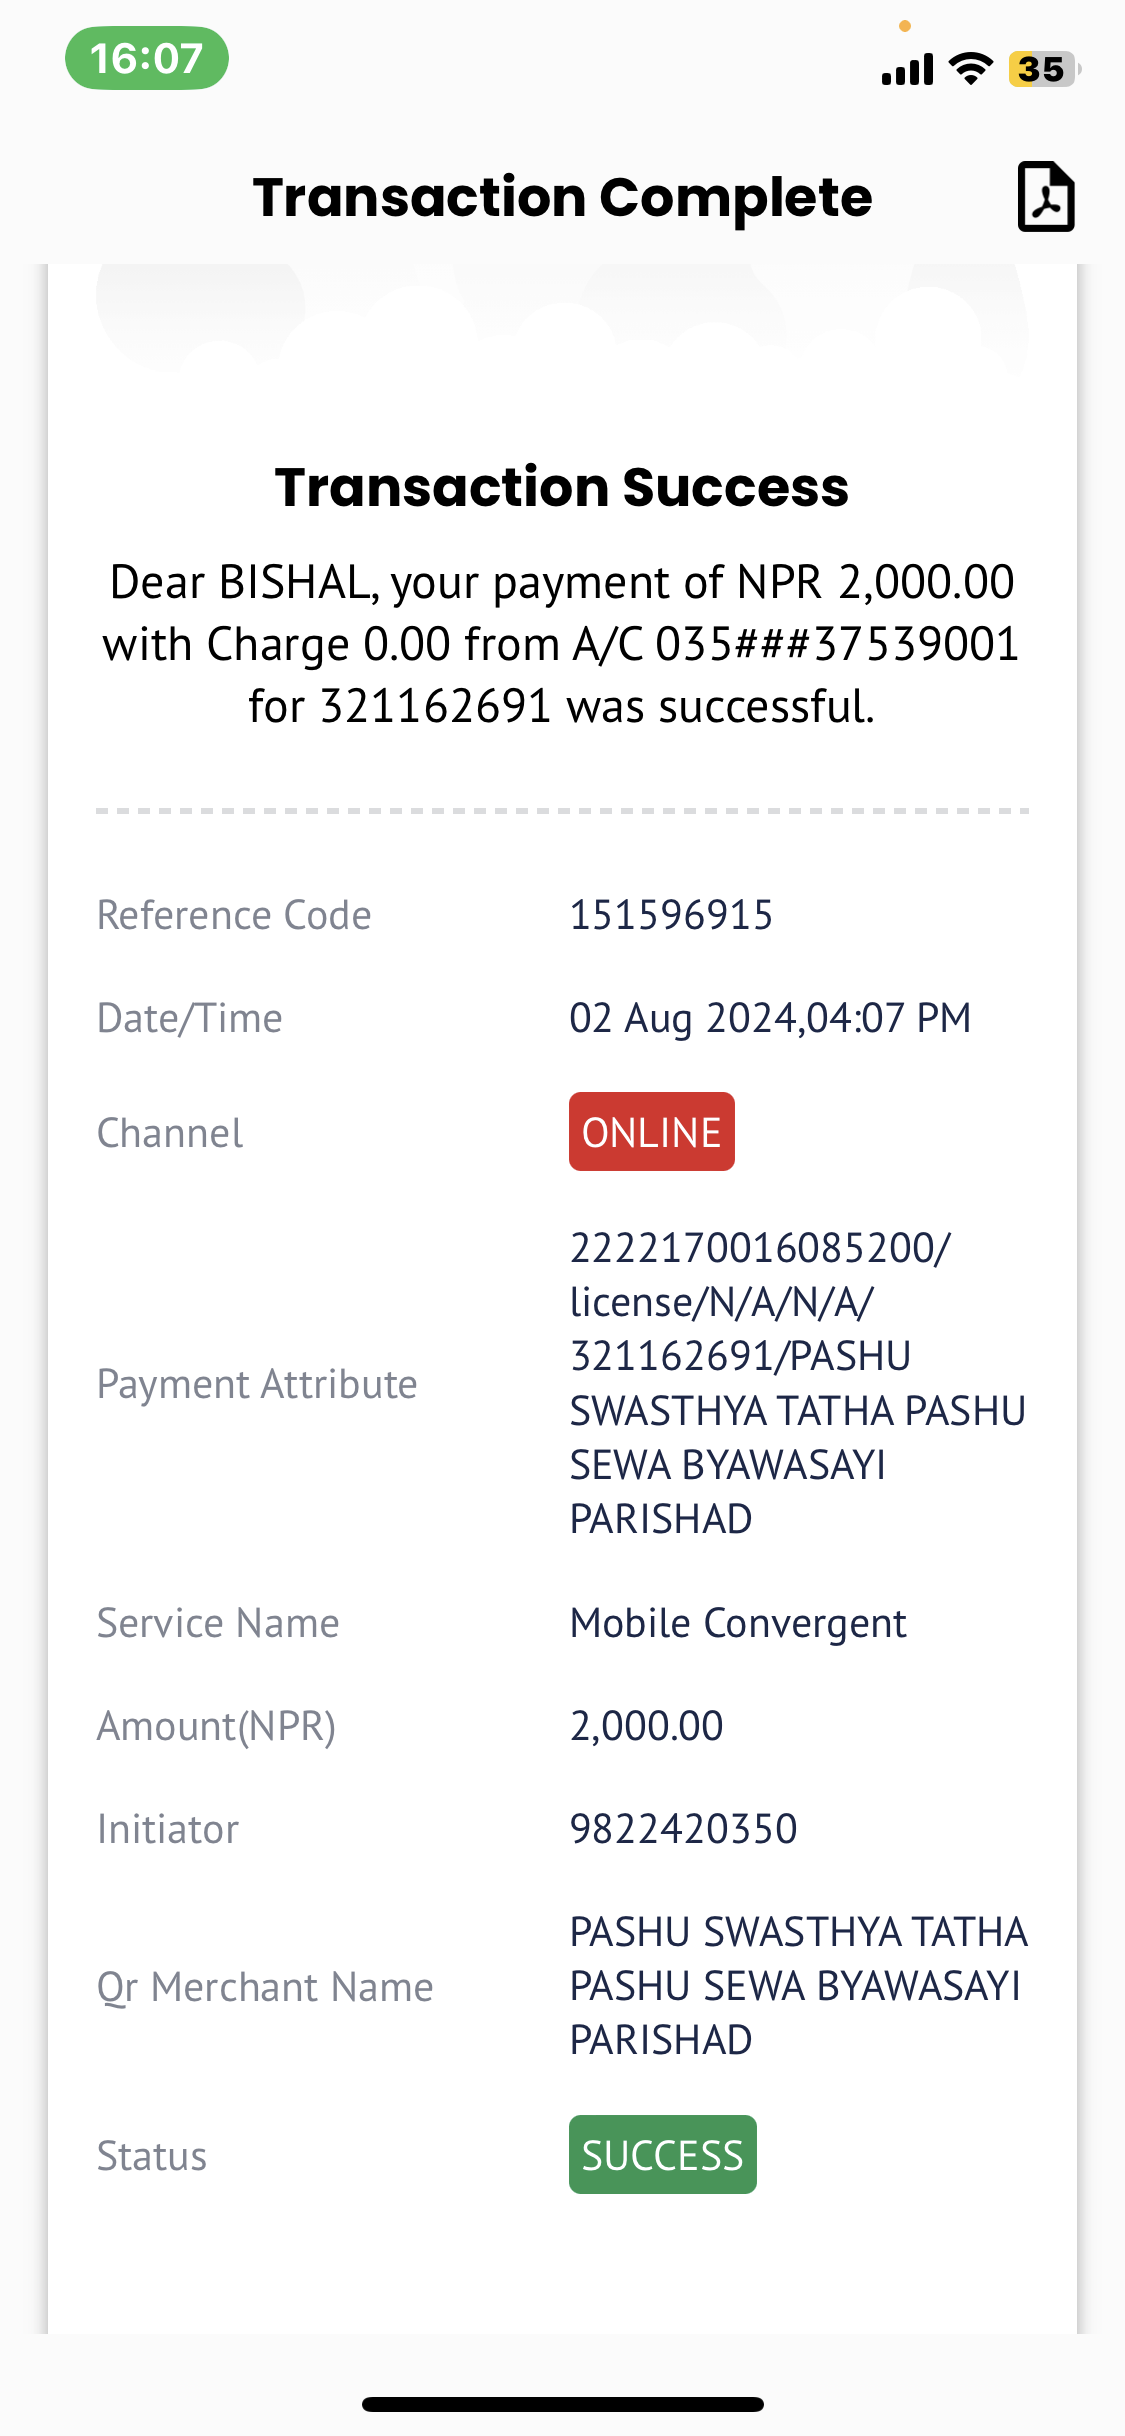
Task: Tap the green SUCCESS status badge
Action: [663, 2155]
